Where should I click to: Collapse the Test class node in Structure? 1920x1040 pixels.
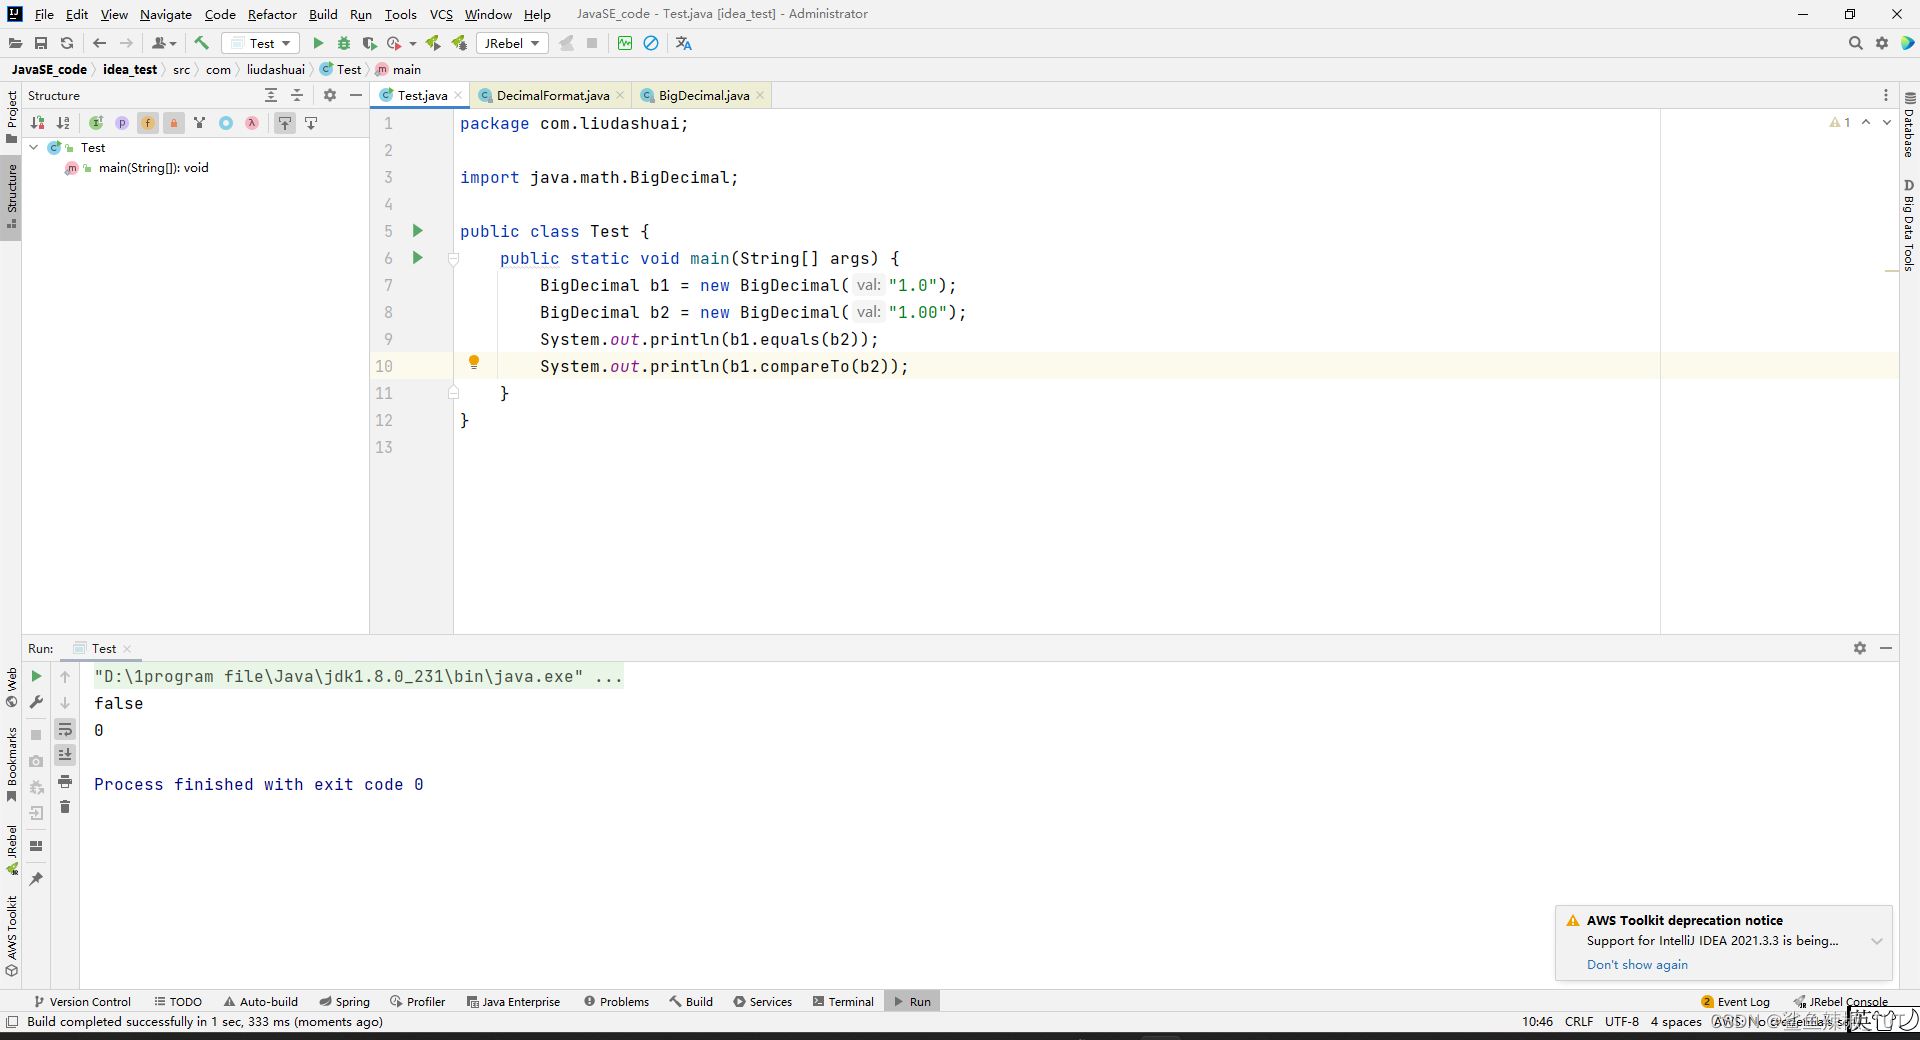[x=34, y=147]
